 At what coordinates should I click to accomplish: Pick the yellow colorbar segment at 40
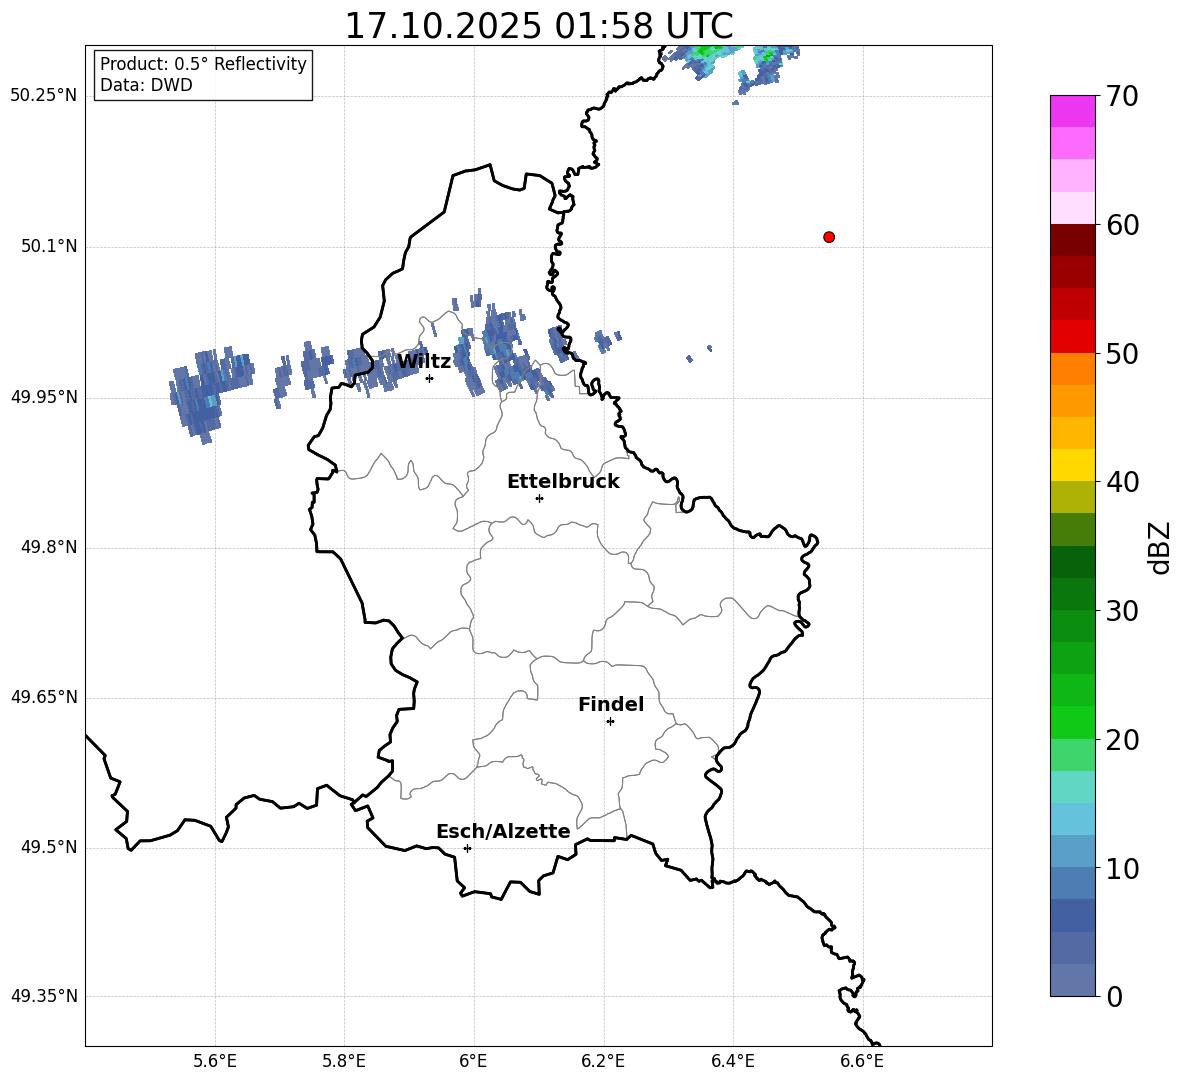[1072, 465]
